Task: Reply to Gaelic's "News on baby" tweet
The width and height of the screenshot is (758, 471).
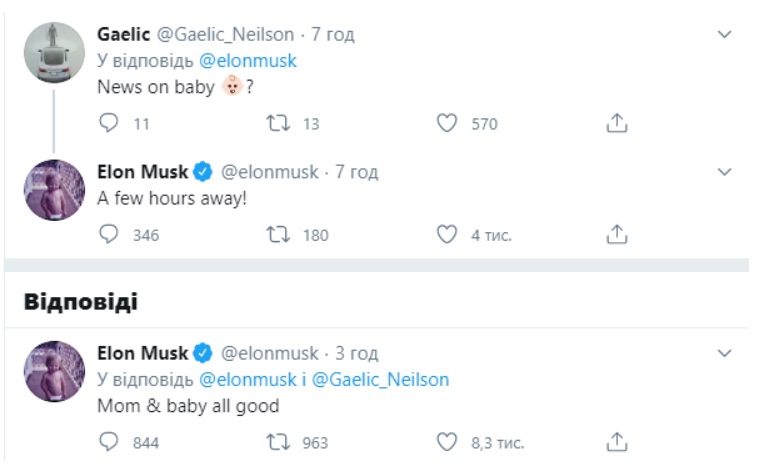Action: [110, 124]
